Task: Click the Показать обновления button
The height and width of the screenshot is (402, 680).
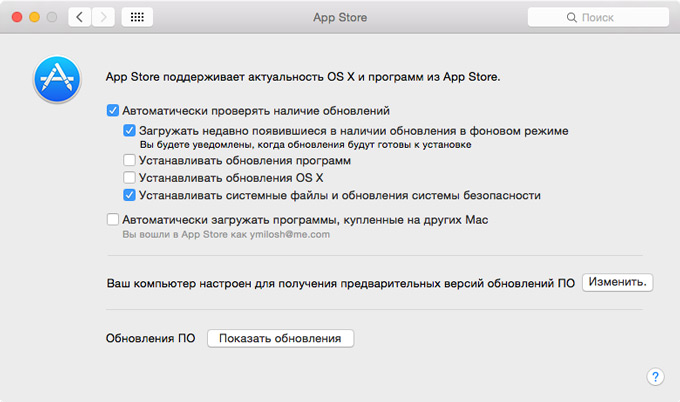Action: click(x=280, y=338)
